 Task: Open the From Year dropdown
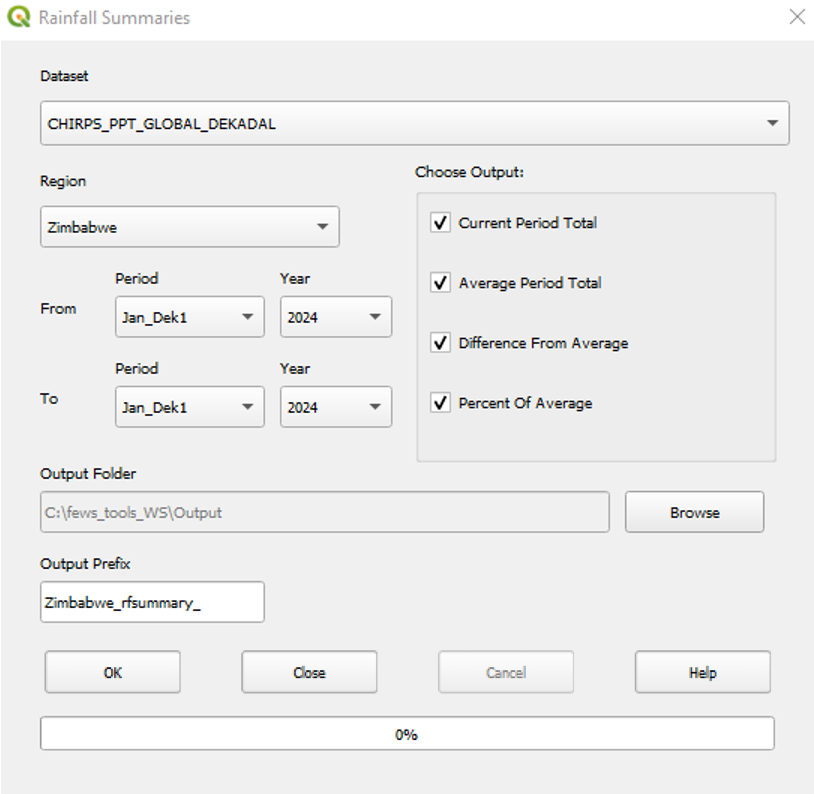(x=335, y=317)
